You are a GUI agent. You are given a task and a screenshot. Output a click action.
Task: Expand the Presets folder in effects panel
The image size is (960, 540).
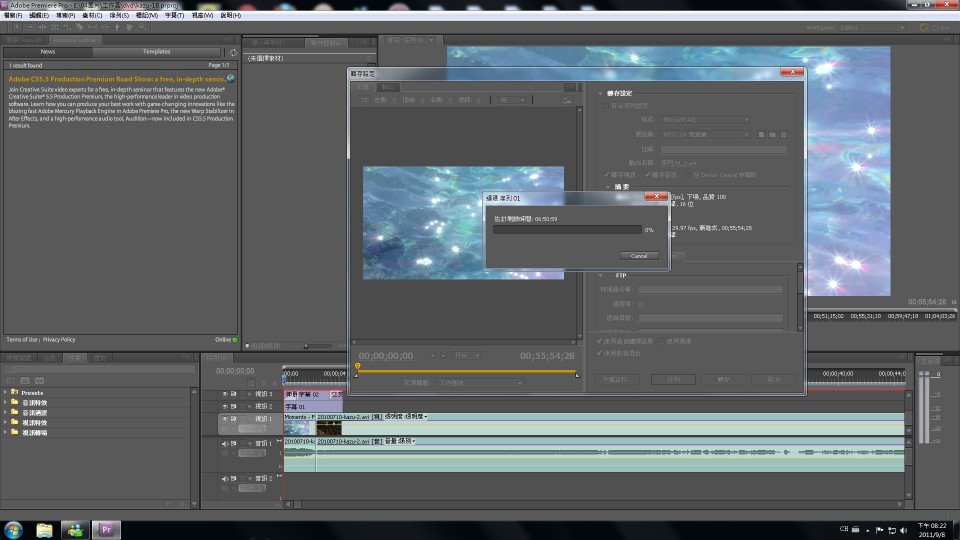6,393
